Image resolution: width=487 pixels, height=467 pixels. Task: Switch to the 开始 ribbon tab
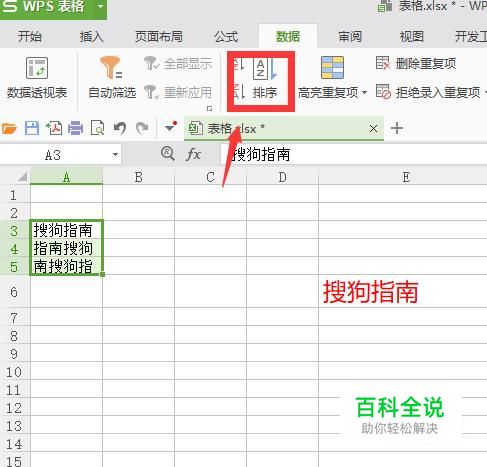[30, 36]
